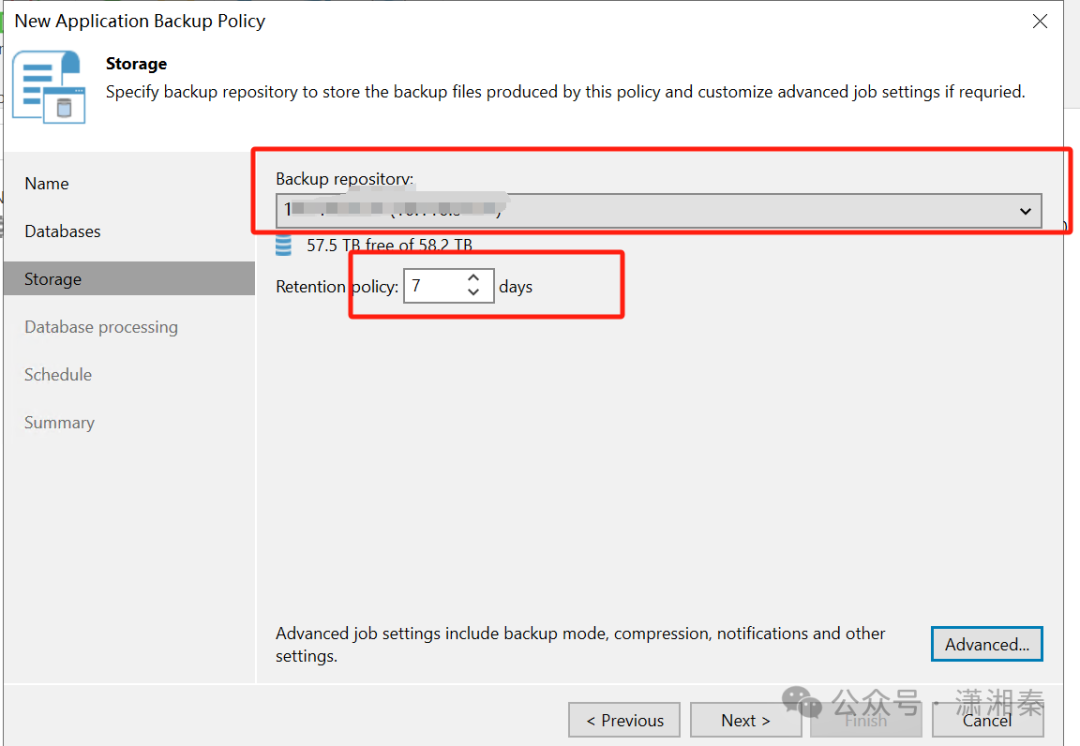Click the 'Advanced job settings include' description text
The height and width of the screenshot is (746, 1080).
point(580,644)
